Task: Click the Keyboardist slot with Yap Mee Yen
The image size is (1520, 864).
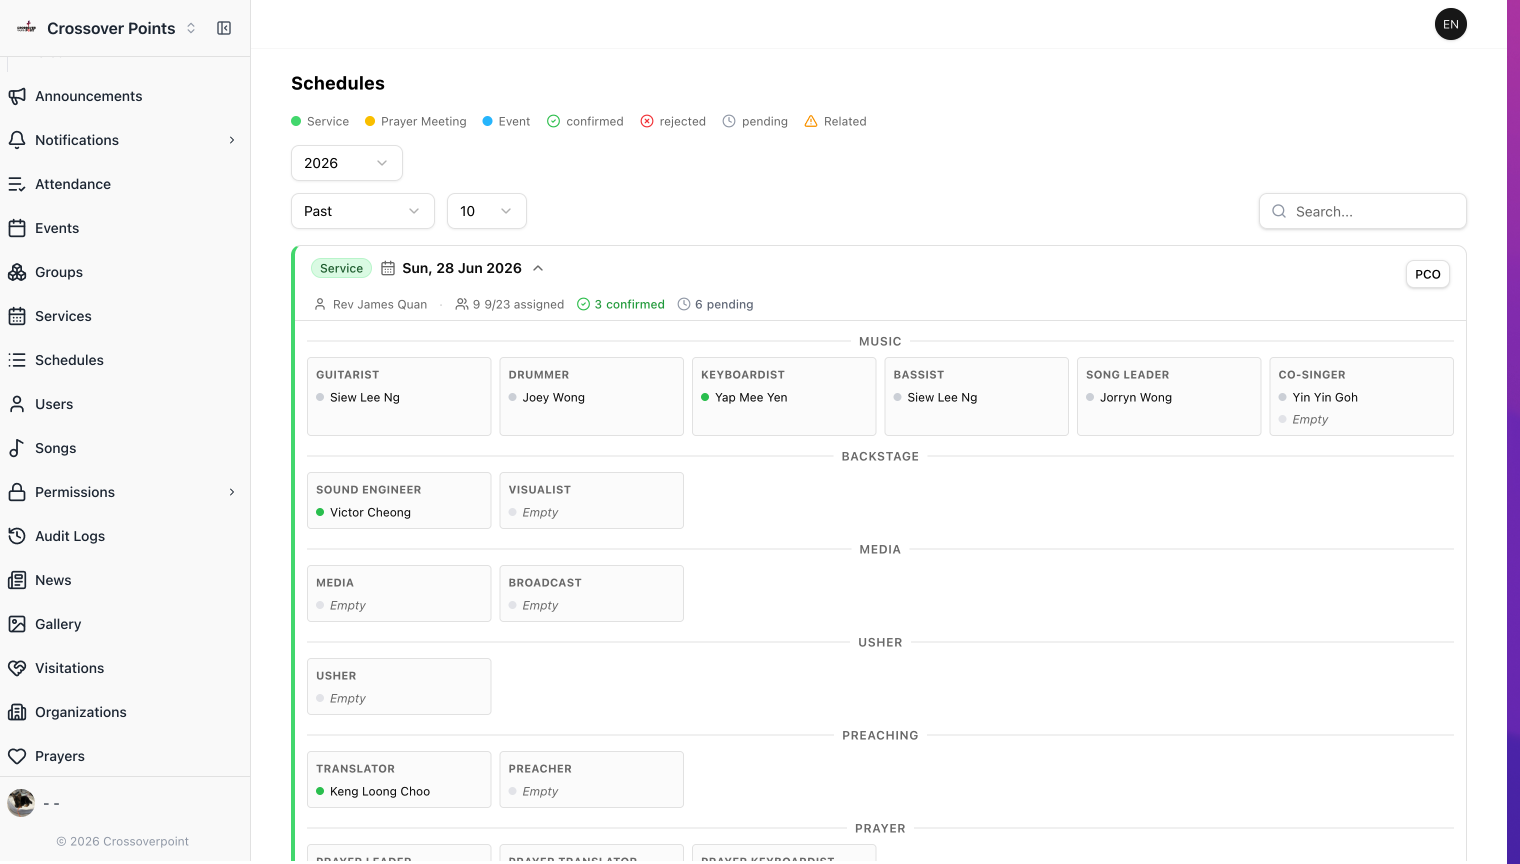Action: (784, 396)
